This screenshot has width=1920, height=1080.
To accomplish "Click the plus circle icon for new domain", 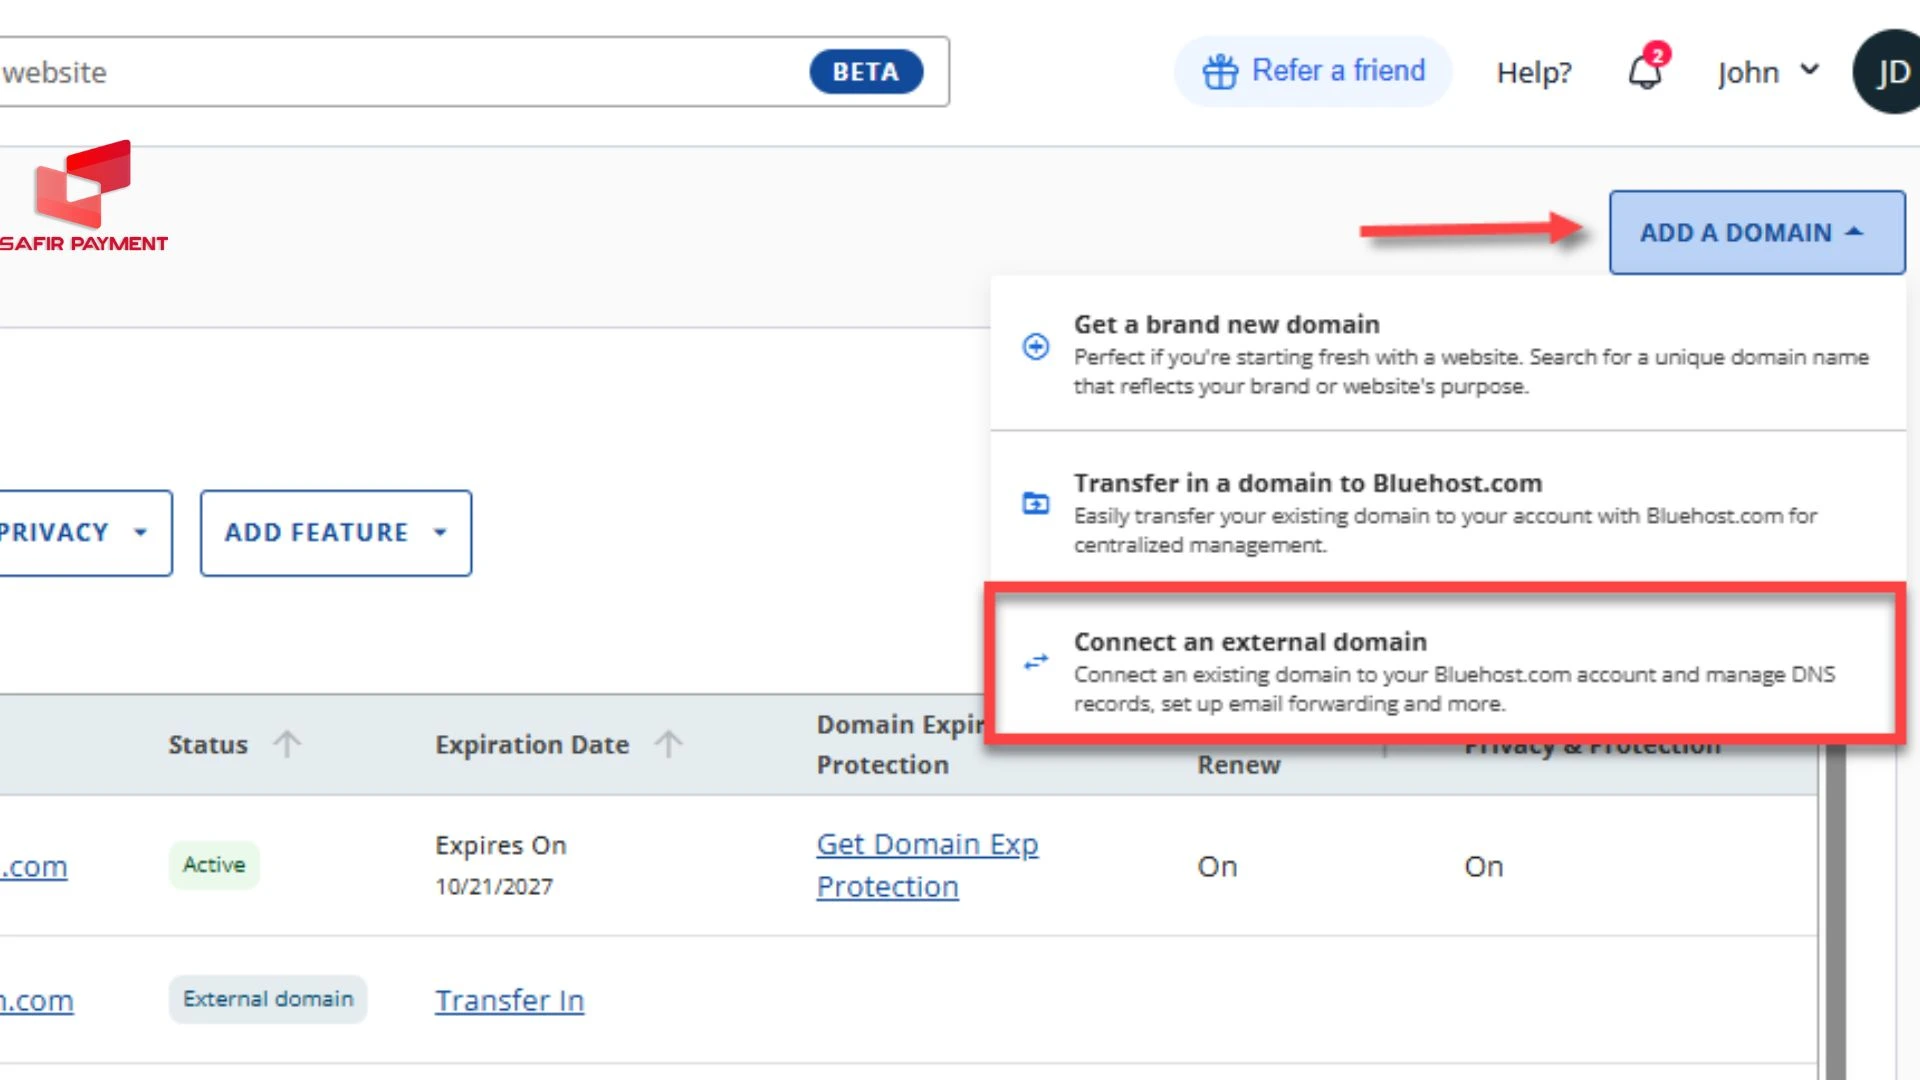I will click(1036, 346).
